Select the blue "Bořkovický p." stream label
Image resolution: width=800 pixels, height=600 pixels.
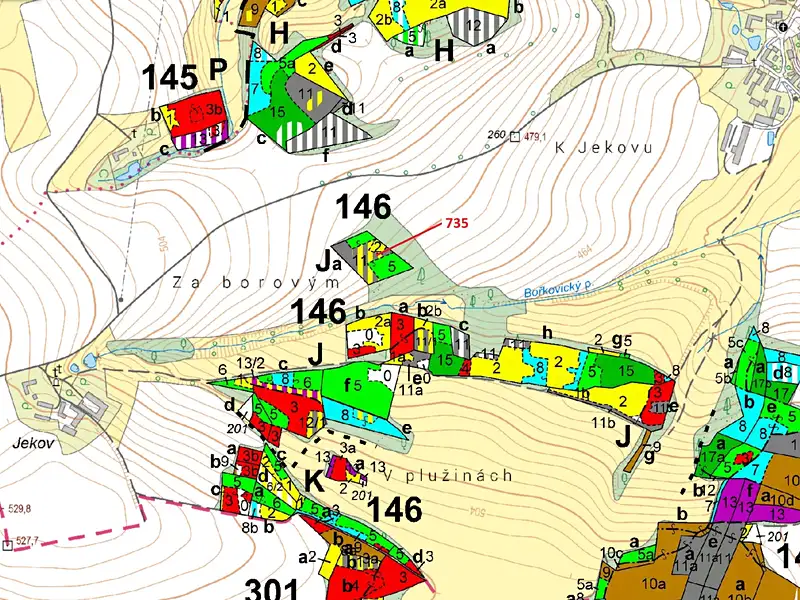click(558, 289)
